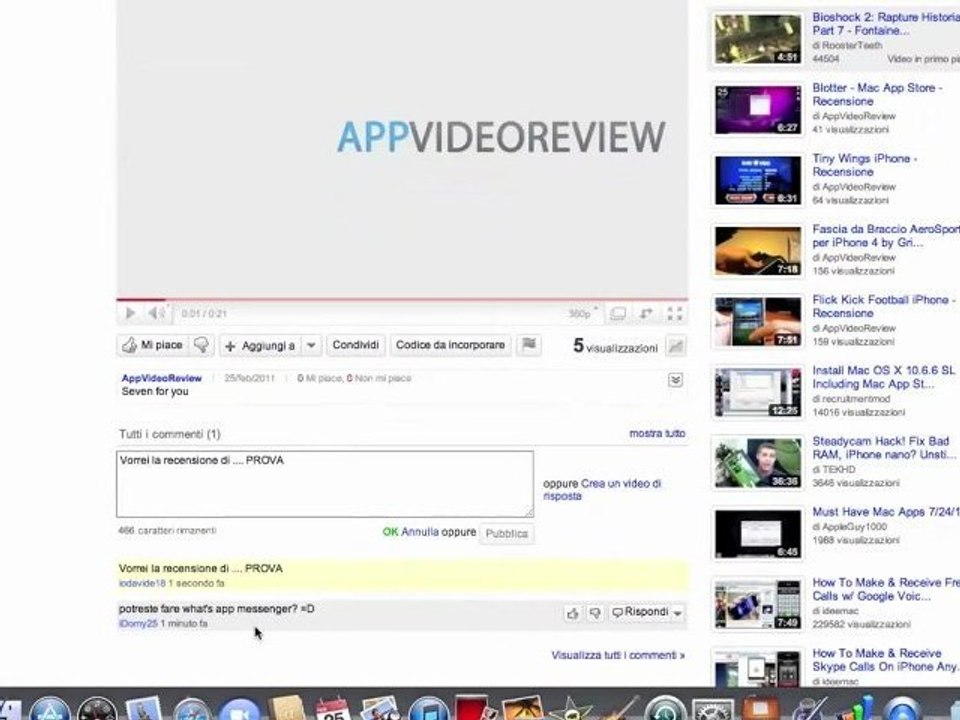The image size is (960, 720).
Task: Thumbs down the iDomy25 comment
Action: (594, 613)
